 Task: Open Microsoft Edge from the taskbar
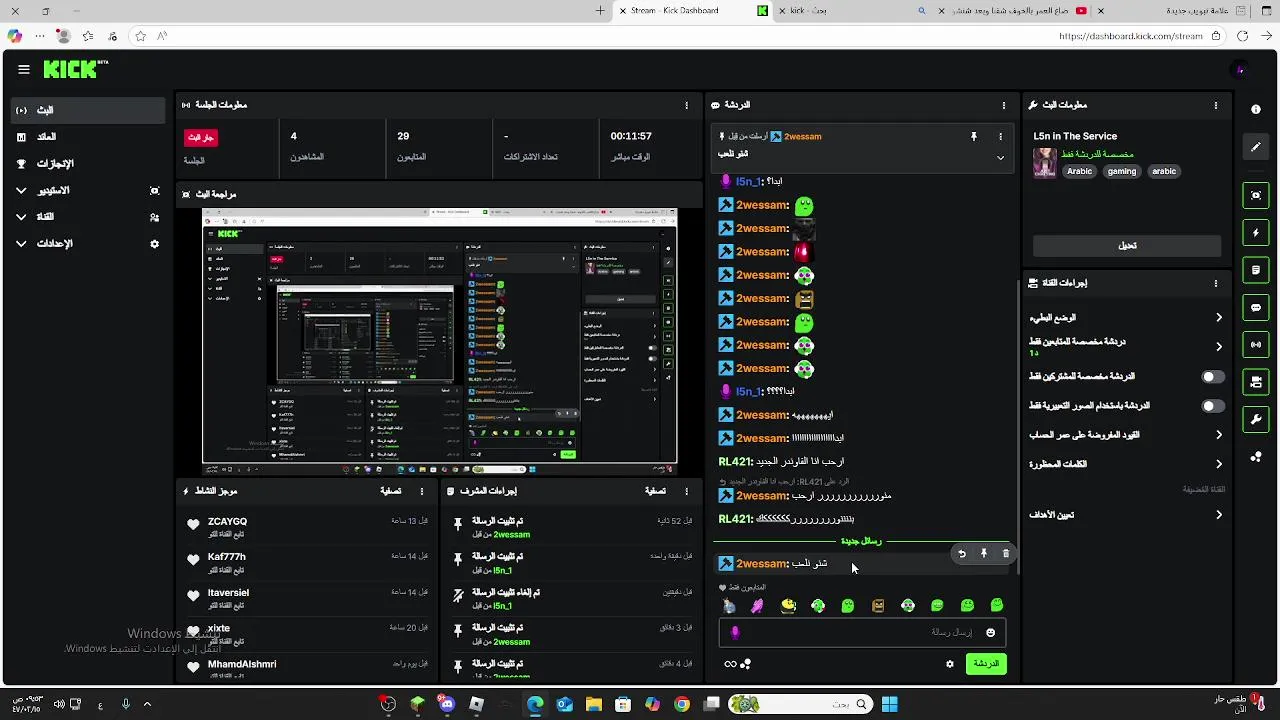(x=535, y=704)
